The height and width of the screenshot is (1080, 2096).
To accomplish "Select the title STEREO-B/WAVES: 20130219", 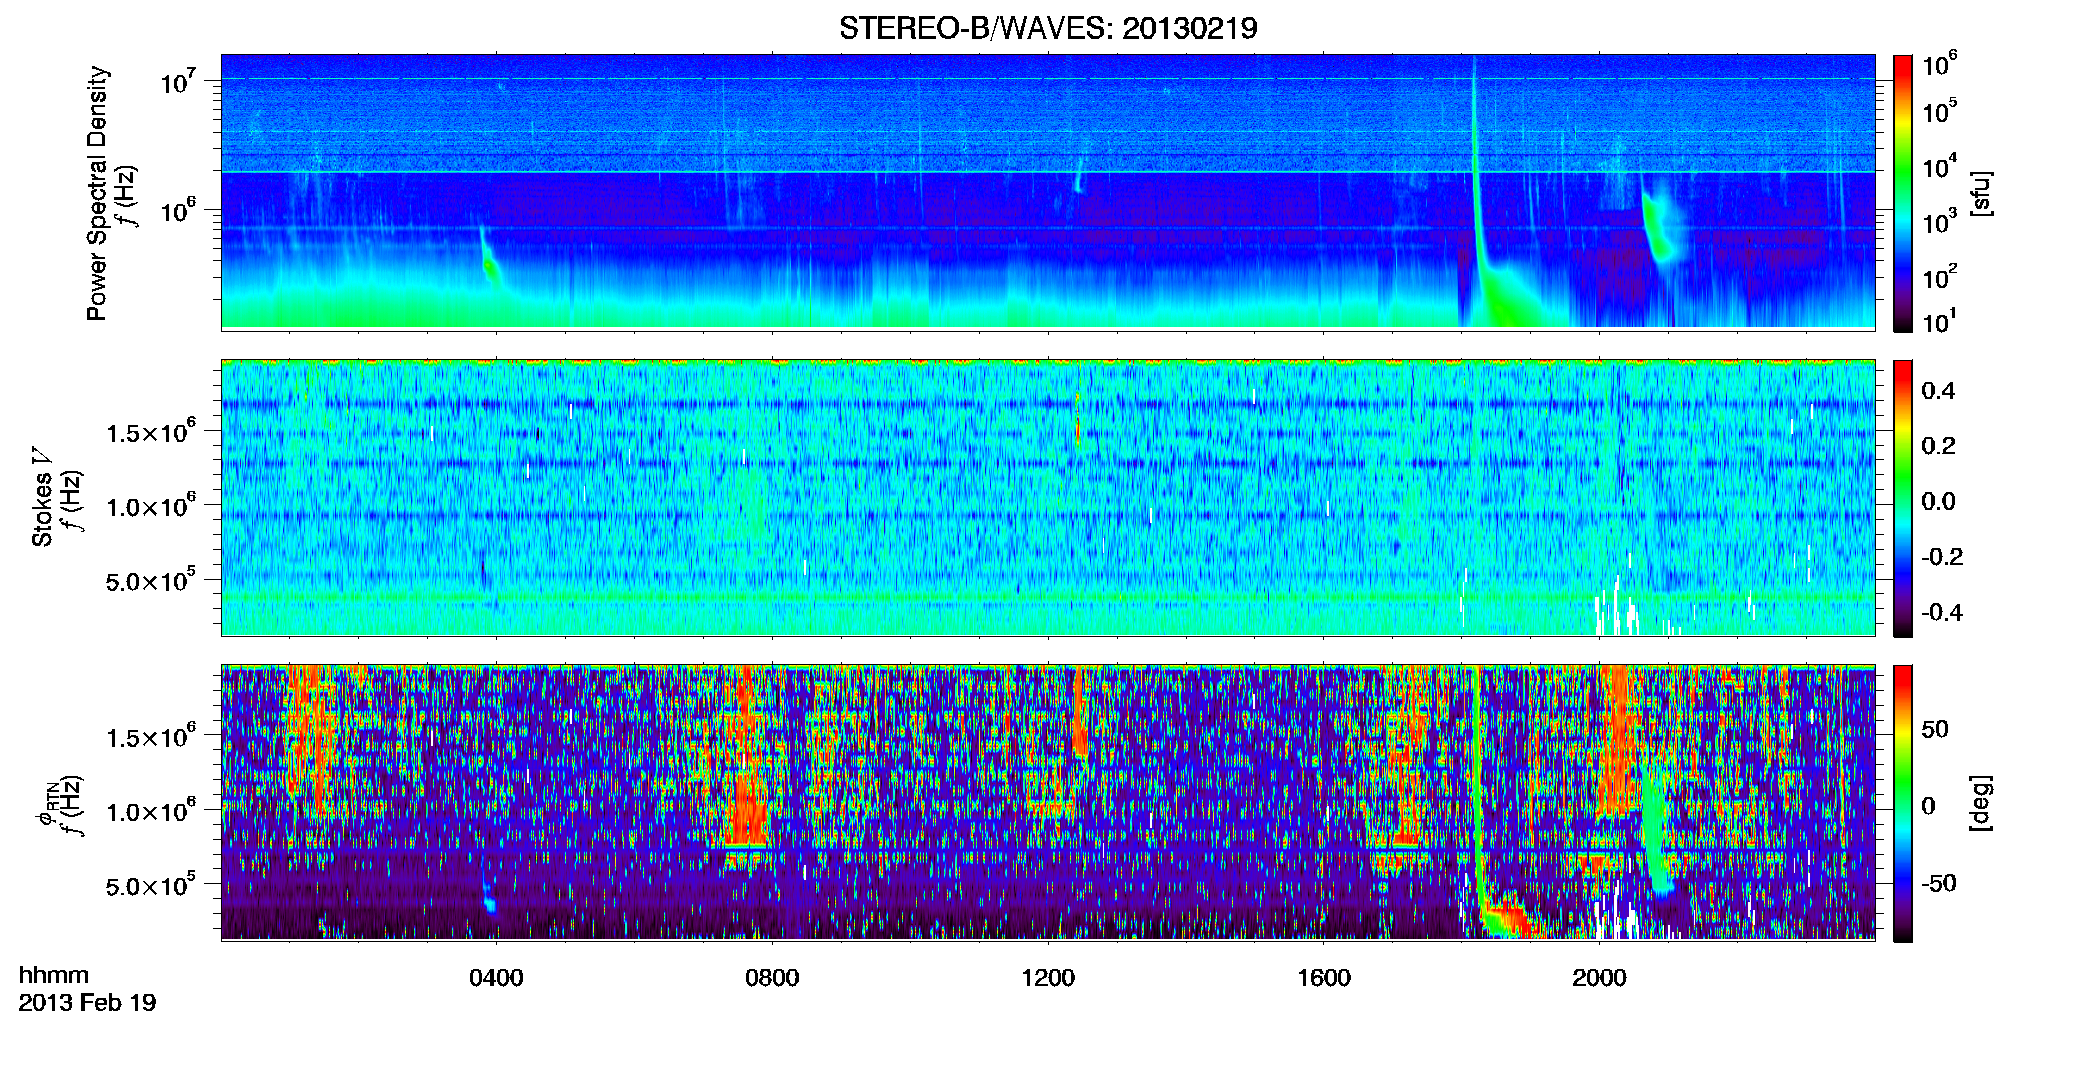I will [x=1048, y=28].
